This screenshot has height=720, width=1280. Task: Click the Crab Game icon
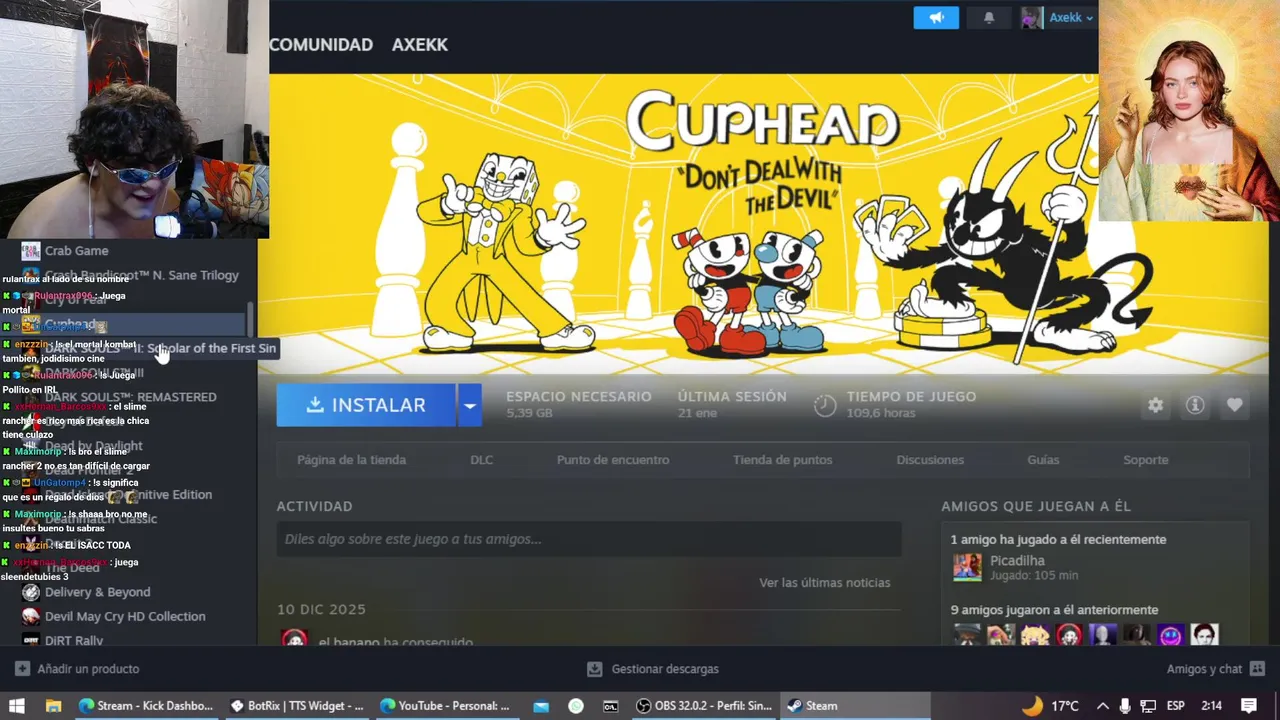(31, 251)
